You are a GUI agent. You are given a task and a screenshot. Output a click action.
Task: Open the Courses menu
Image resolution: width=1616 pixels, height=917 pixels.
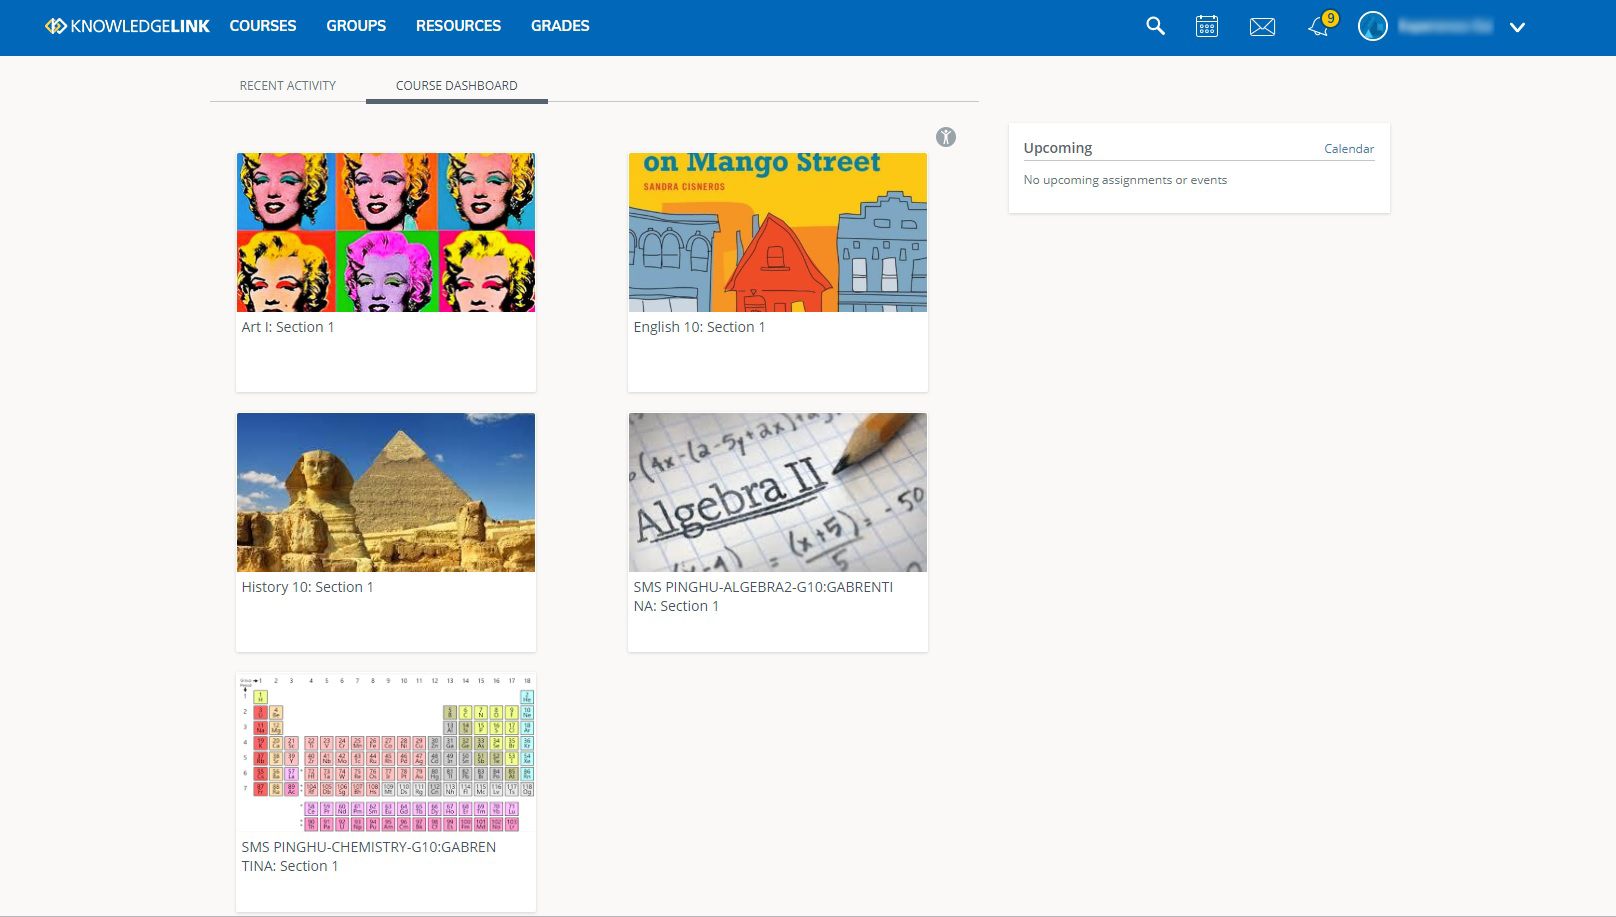[x=263, y=26]
